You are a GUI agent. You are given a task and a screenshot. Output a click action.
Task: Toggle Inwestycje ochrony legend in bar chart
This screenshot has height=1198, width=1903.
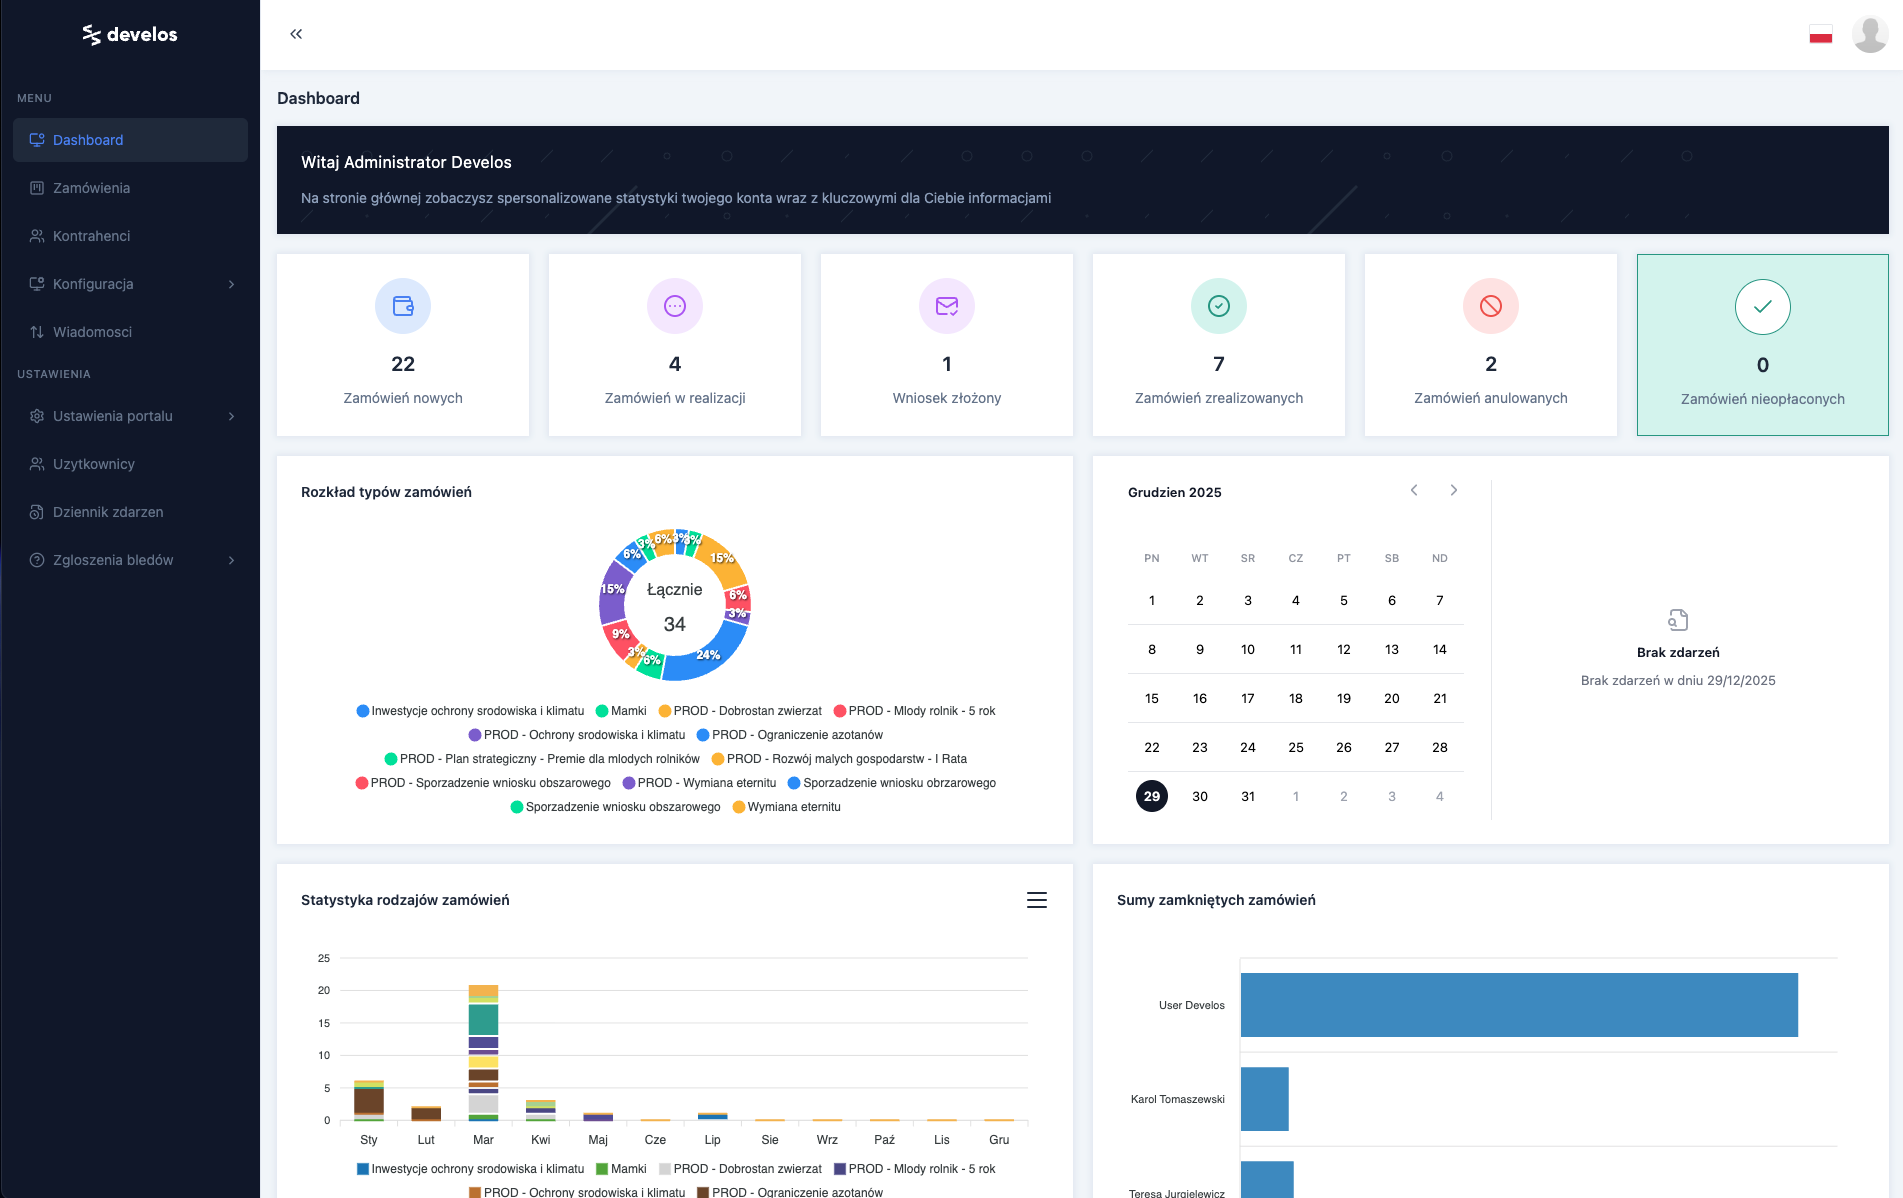click(x=470, y=1169)
